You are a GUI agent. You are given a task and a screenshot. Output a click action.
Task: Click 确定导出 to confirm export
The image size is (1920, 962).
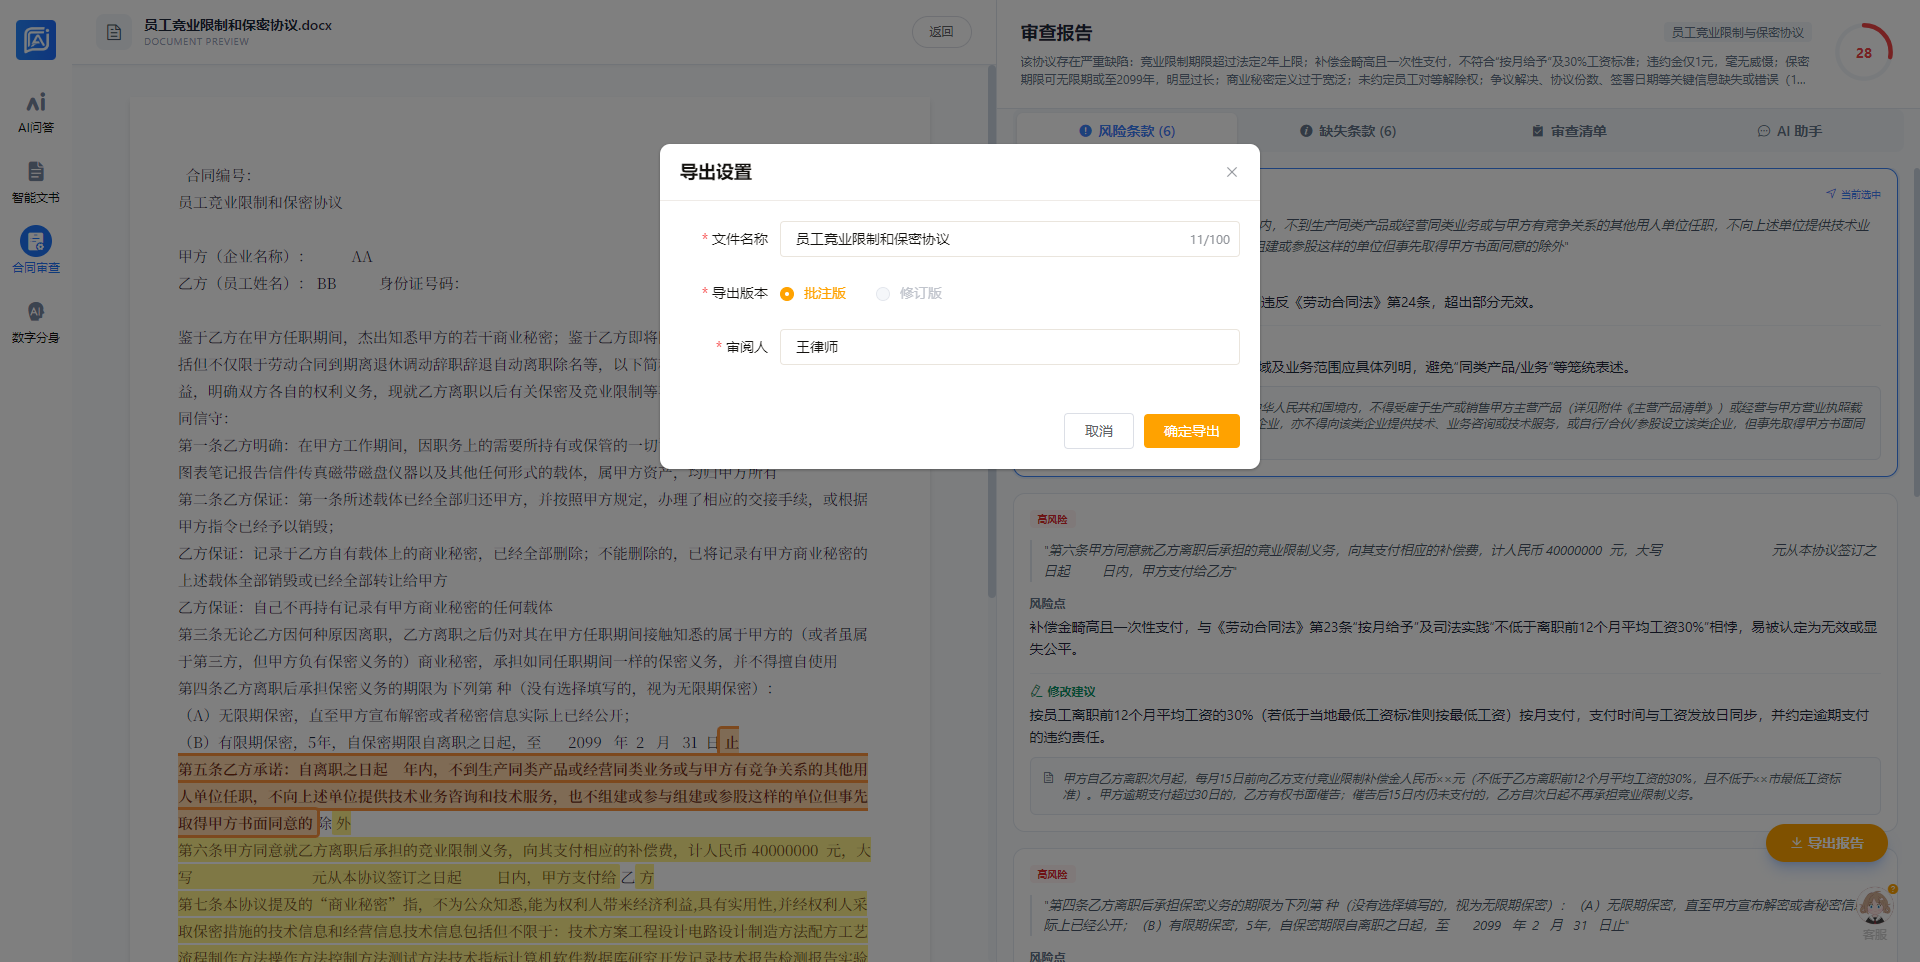[x=1191, y=431]
